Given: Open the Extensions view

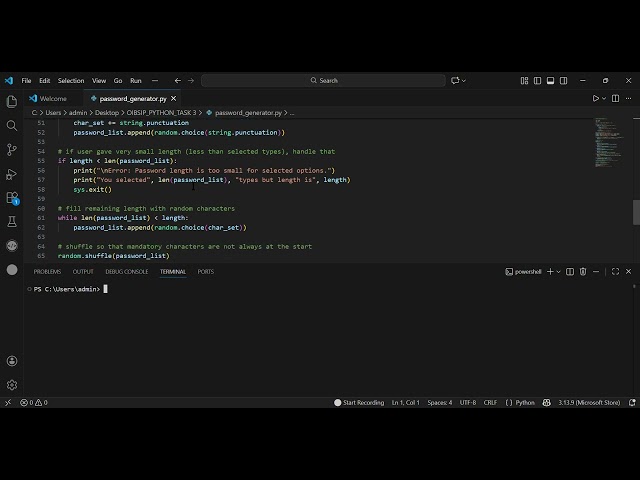Looking at the screenshot, I should pyautogui.click(x=12, y=198).
